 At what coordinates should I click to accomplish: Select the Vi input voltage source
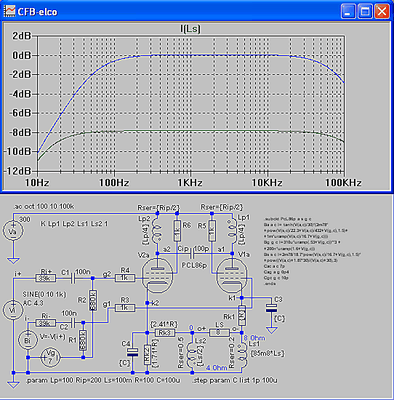[13, 310]
